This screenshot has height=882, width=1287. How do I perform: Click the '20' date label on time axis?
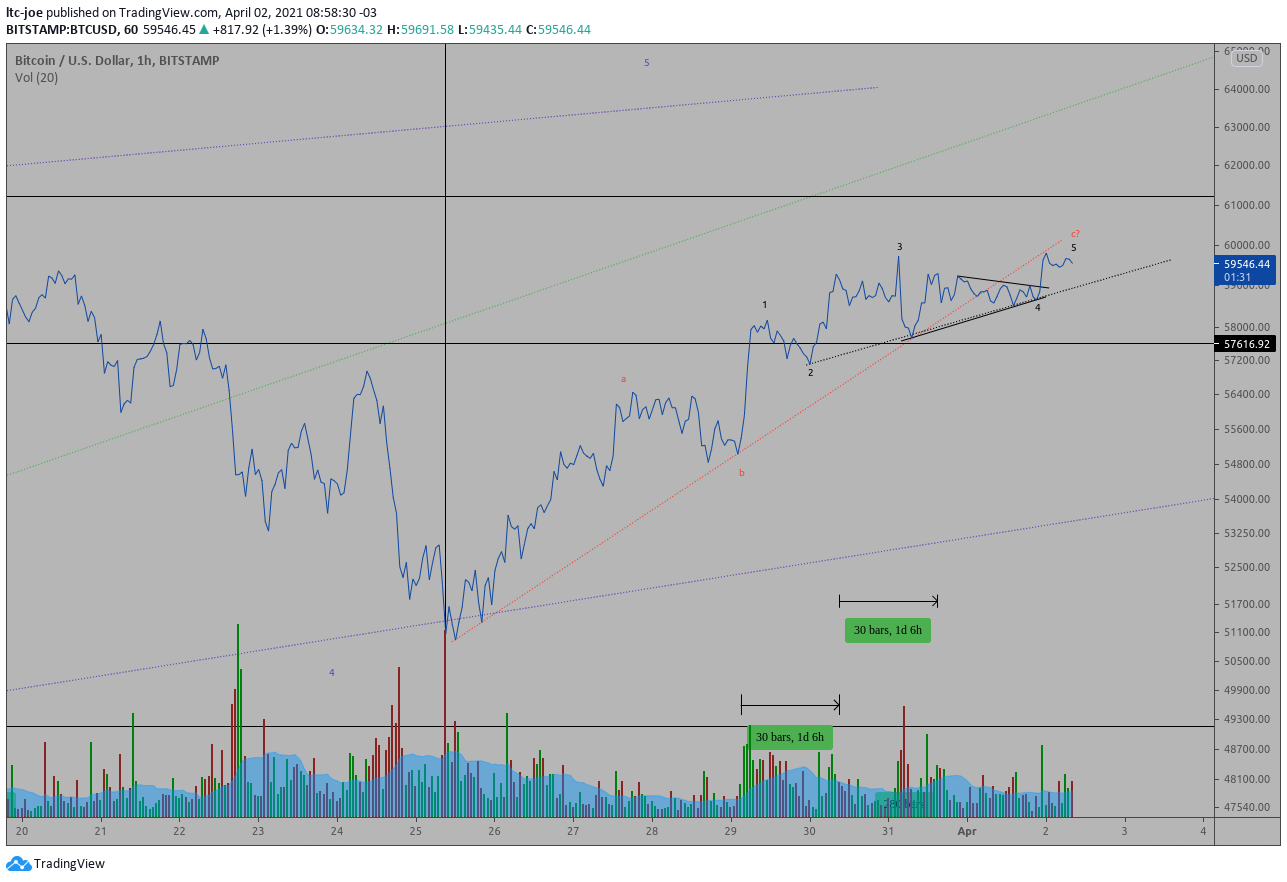click(22, 831)
